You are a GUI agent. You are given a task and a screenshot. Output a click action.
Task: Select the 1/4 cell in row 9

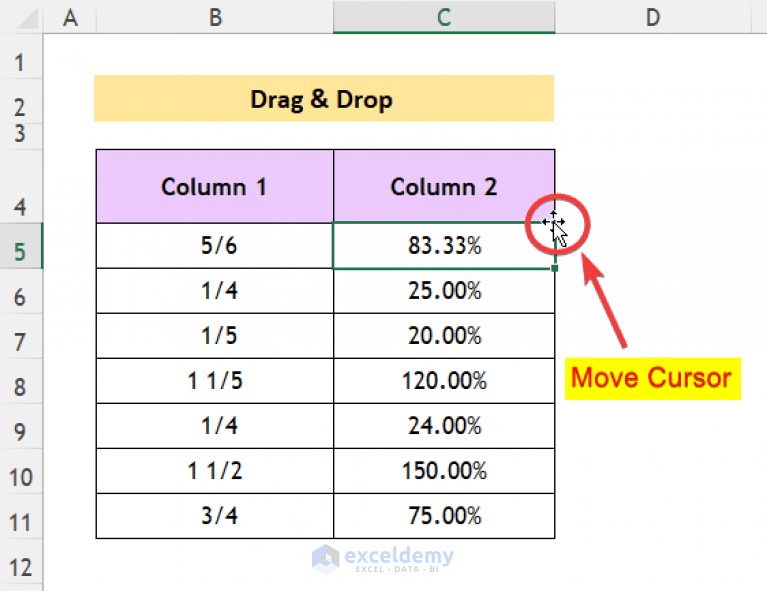(x=215, y=426)
